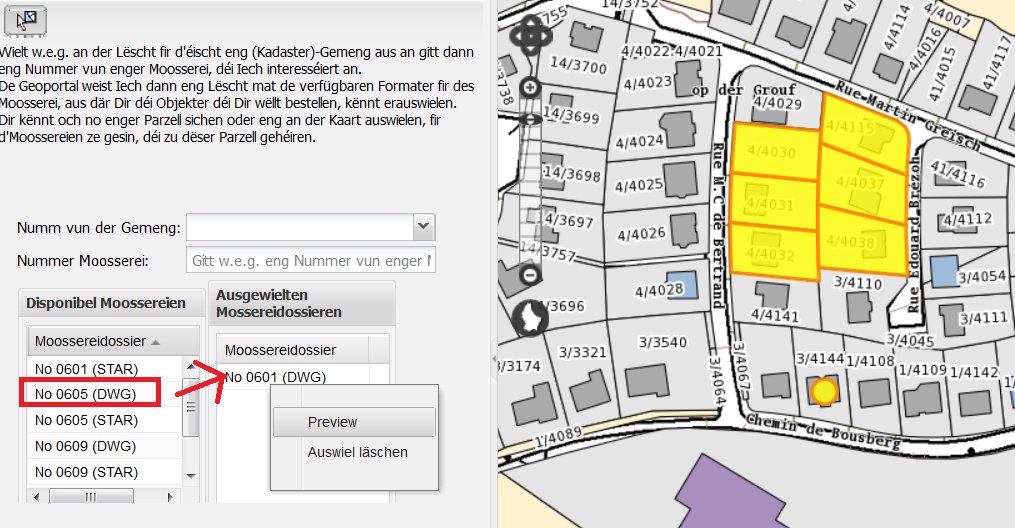Open the Numm vun der Gemeng dropdown
Image resolution: width=1015 pixels, height=528 pixels.
(424, 228)
